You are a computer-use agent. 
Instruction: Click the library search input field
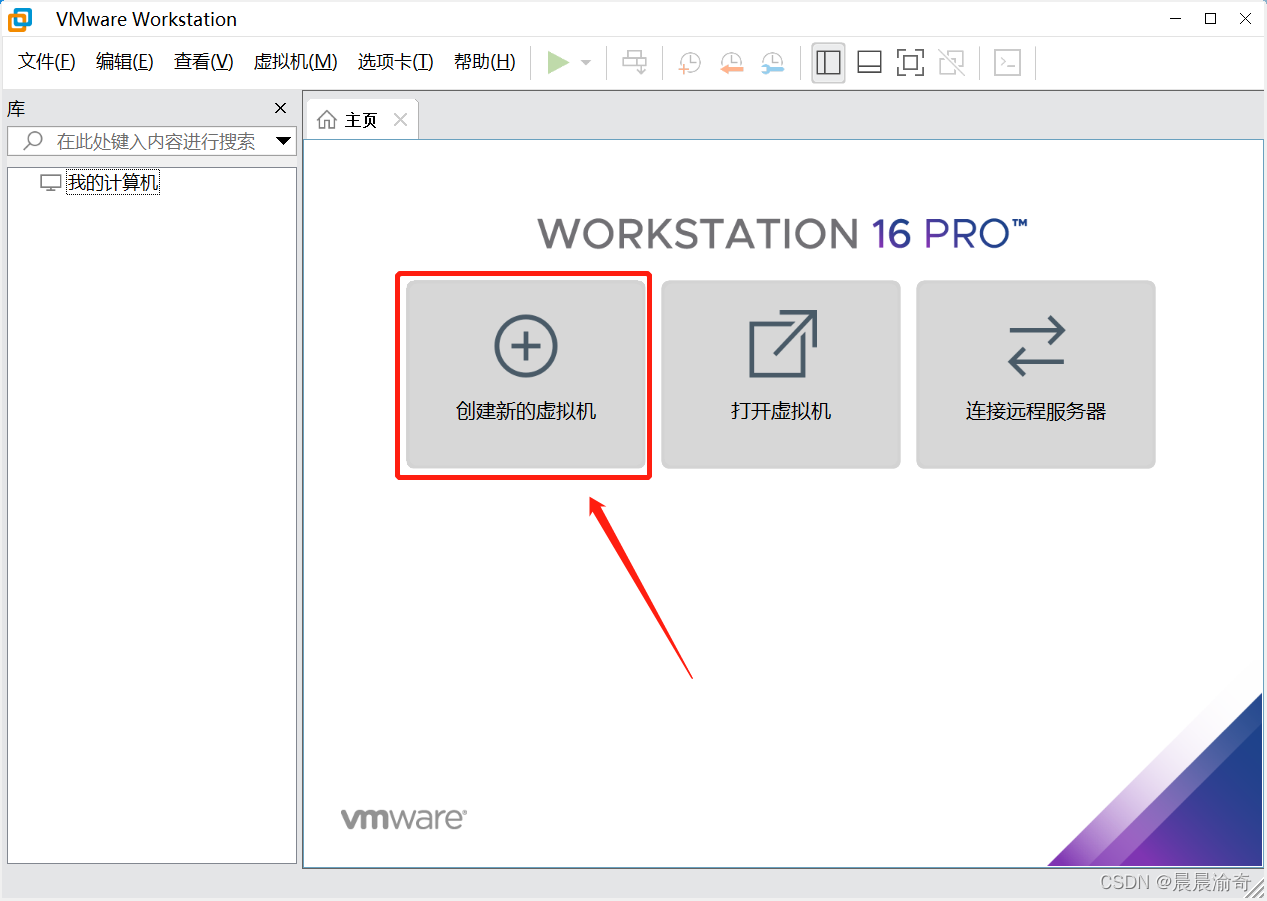(x=152, y=141)
